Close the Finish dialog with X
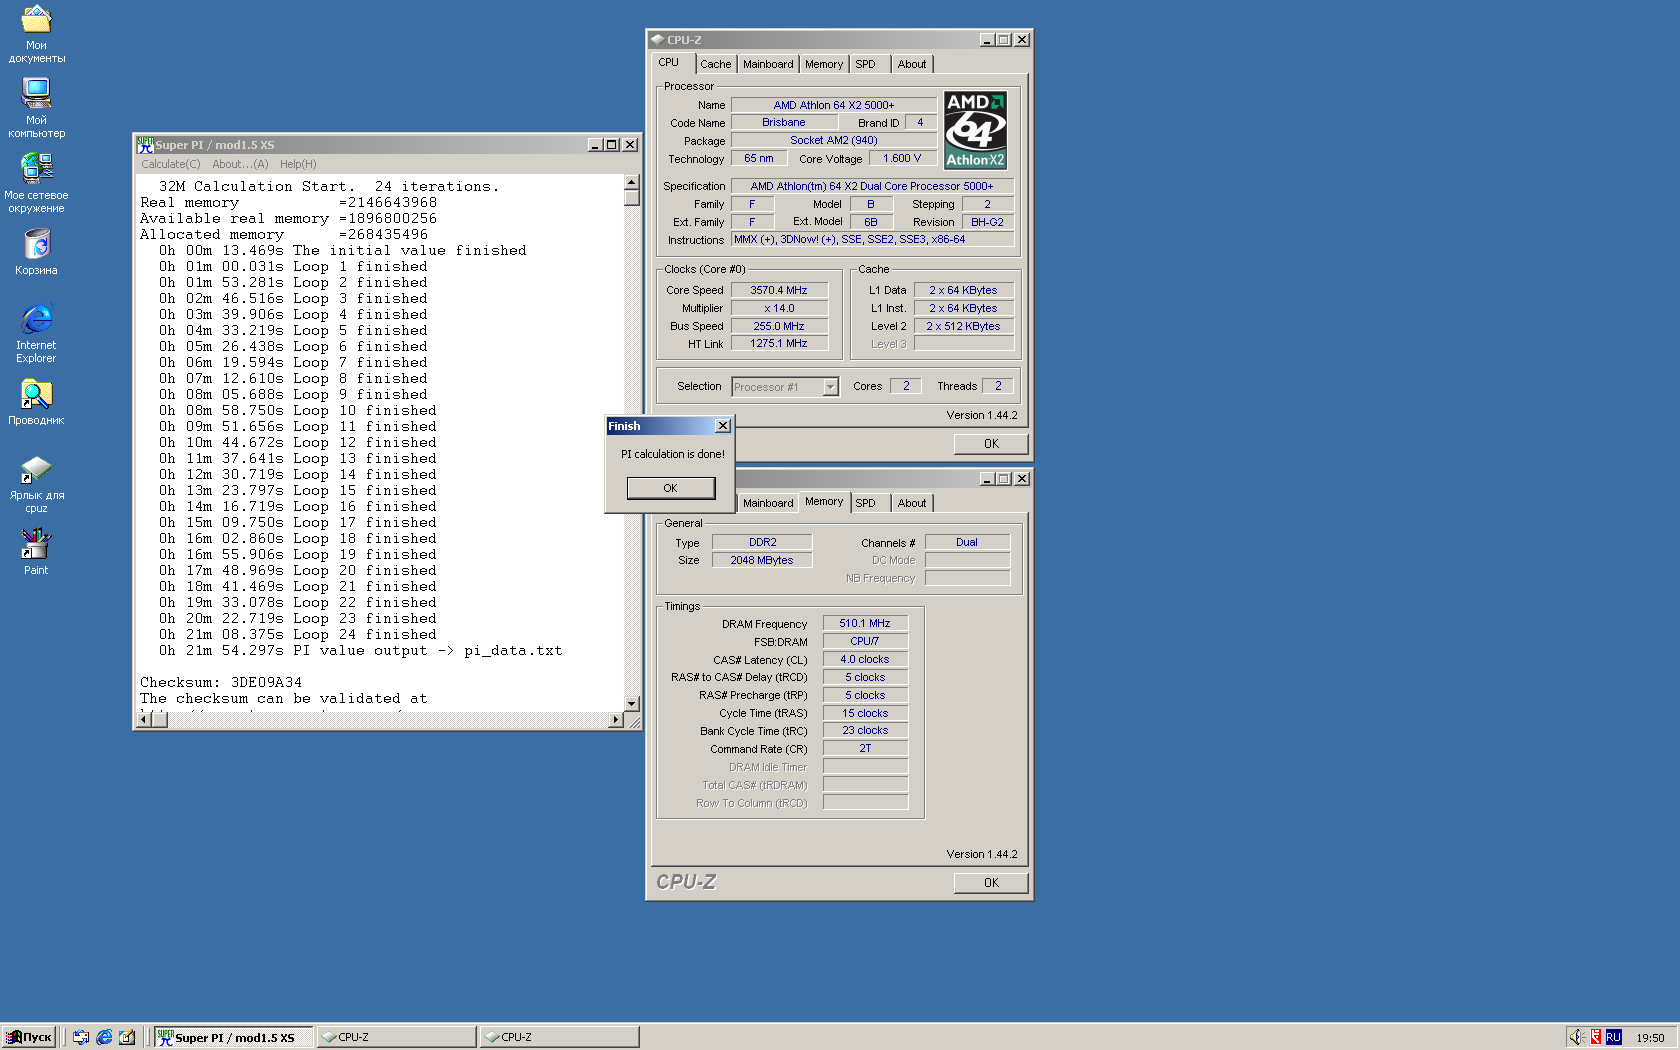Image resolution: width=1680 pixels, height=1050 pixels. click(723, 426)
